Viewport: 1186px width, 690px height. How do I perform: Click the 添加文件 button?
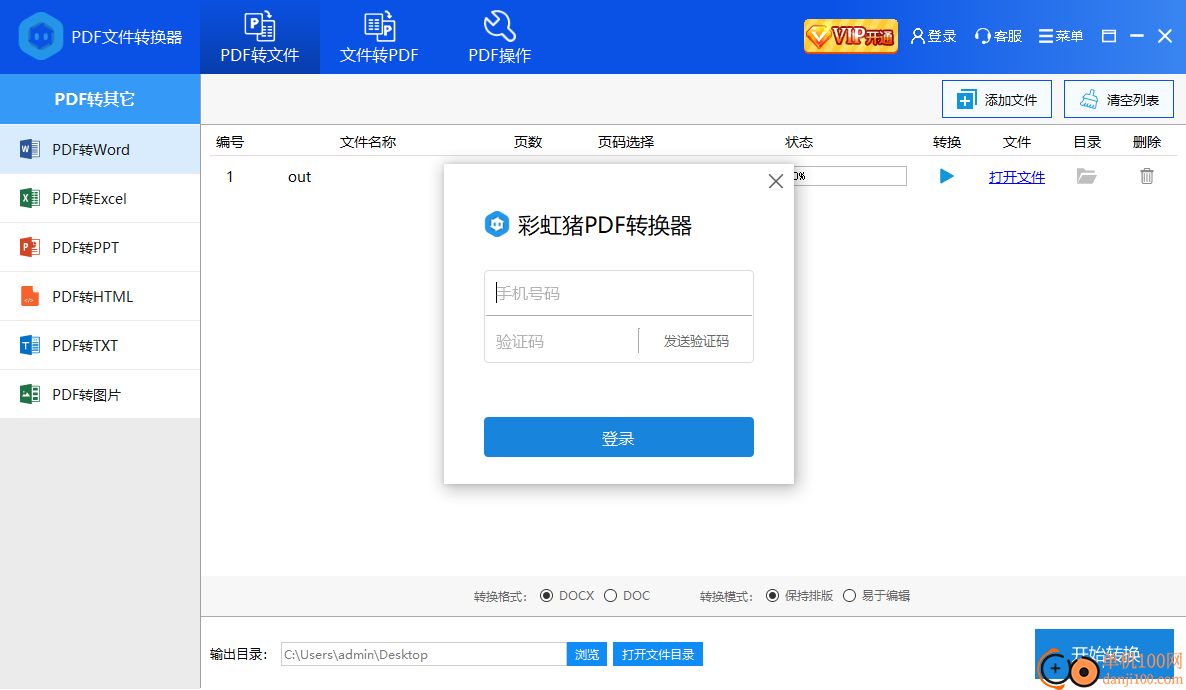coord(996,99)
